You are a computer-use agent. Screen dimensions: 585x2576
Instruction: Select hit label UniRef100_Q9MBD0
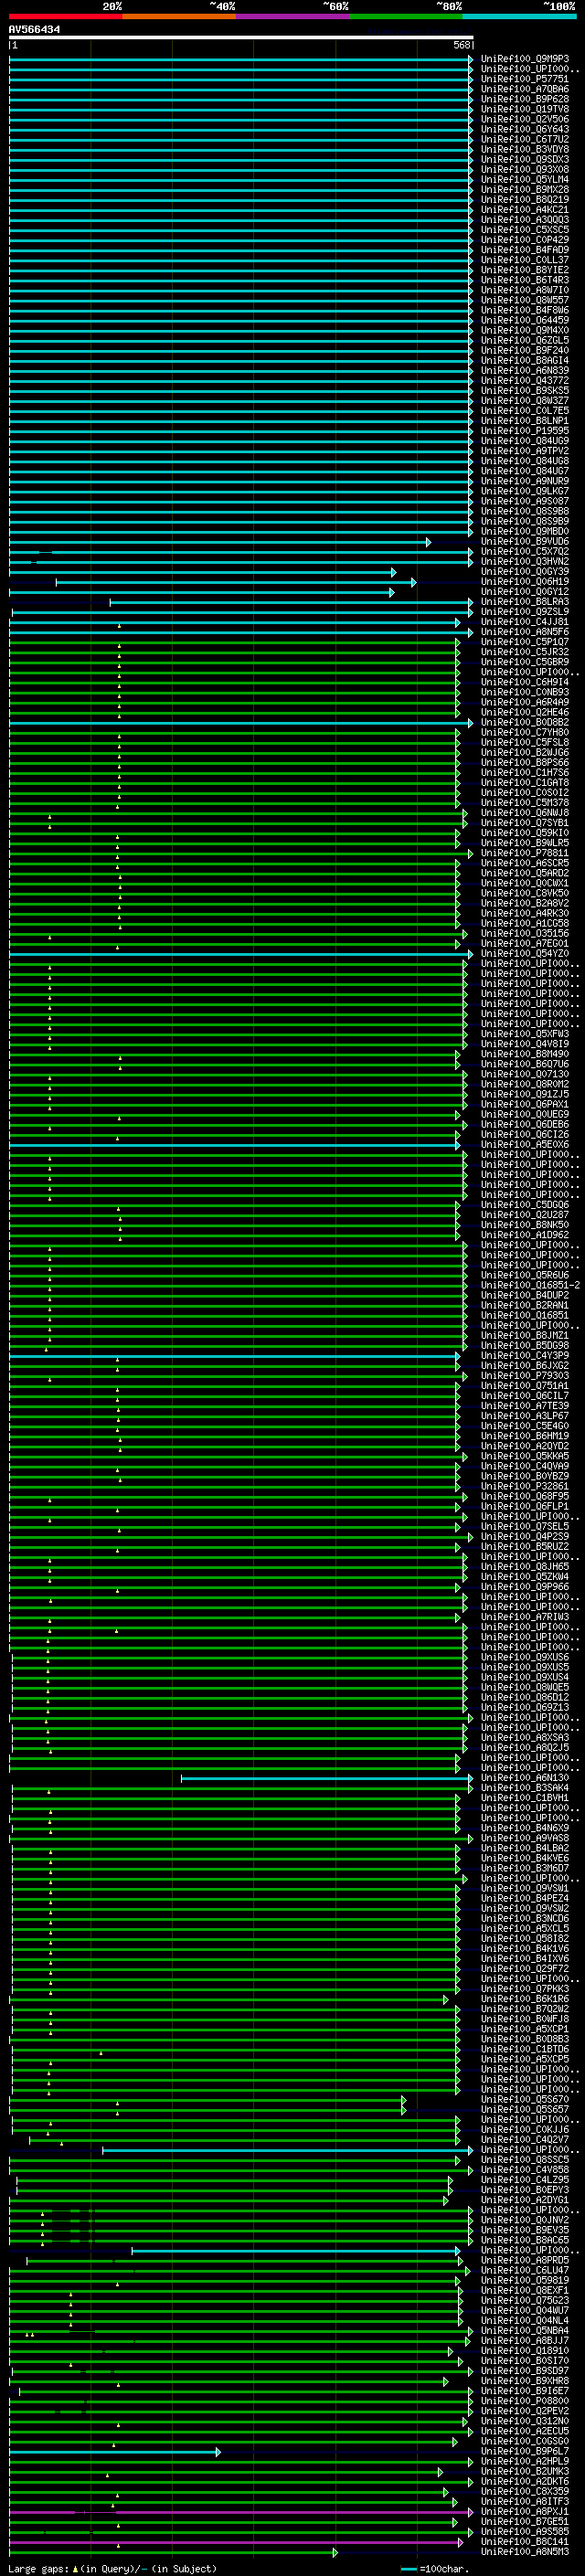click(525, 532)
